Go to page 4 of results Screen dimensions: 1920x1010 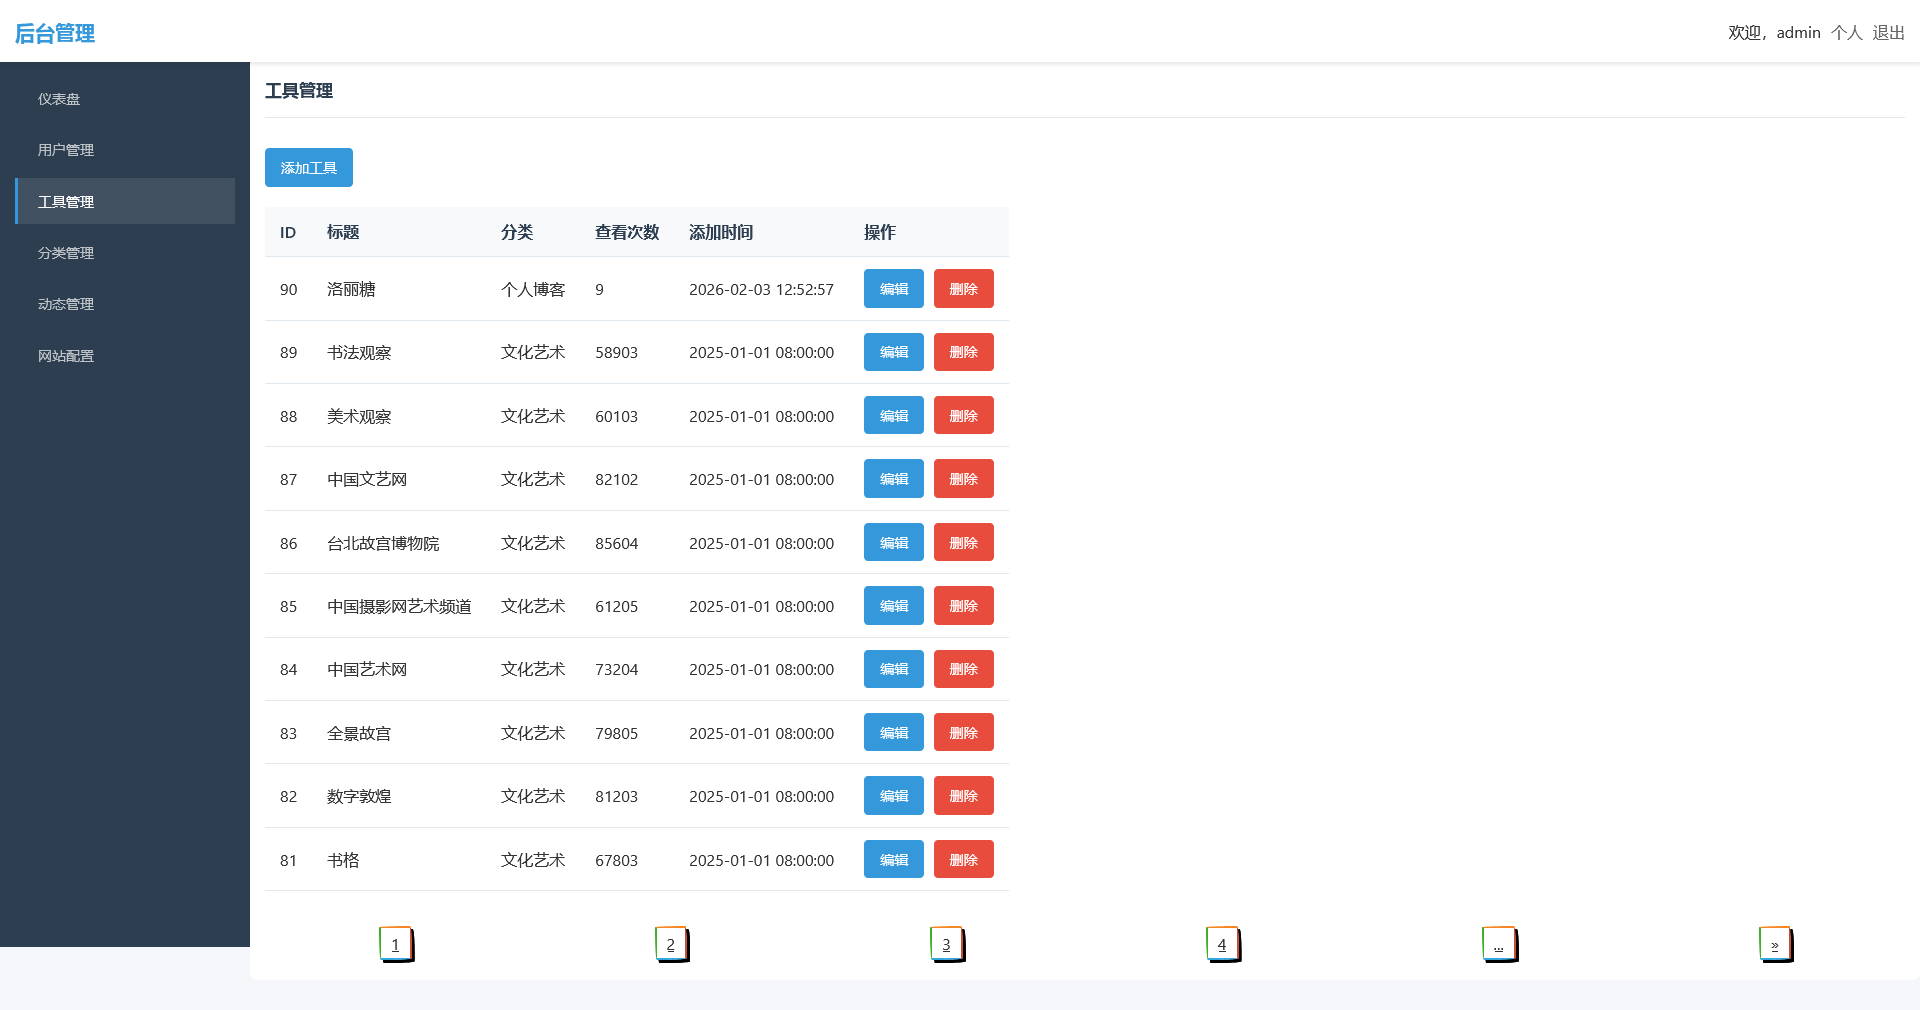tap(1221, 944)
